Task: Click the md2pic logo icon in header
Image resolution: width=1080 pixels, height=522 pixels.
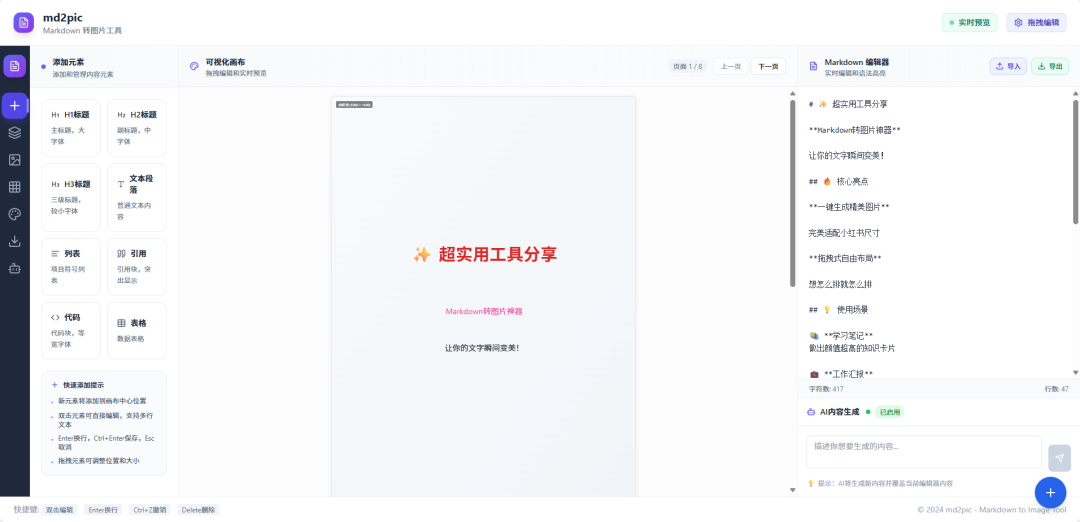Action: pos(23,22)
